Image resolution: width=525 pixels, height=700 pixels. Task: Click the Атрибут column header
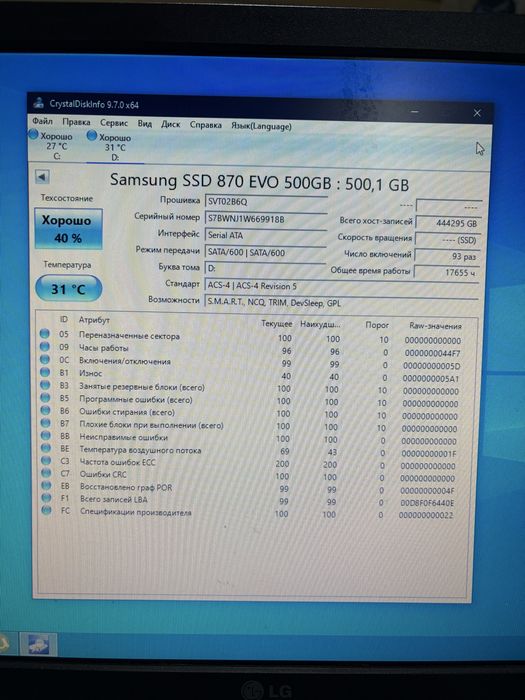[94, 320]
